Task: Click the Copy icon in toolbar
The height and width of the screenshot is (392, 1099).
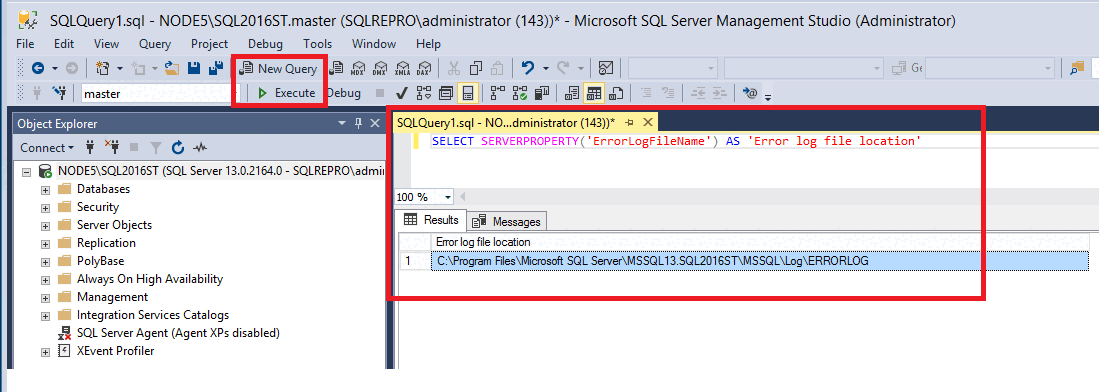Action: [476, 68]
